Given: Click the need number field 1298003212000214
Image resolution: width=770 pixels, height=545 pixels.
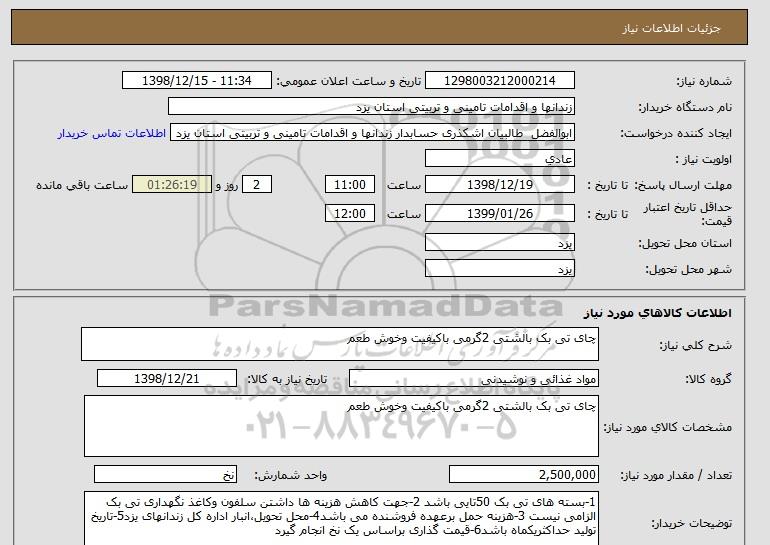Looking at the screenshot, I should click(x=500, y=81).
